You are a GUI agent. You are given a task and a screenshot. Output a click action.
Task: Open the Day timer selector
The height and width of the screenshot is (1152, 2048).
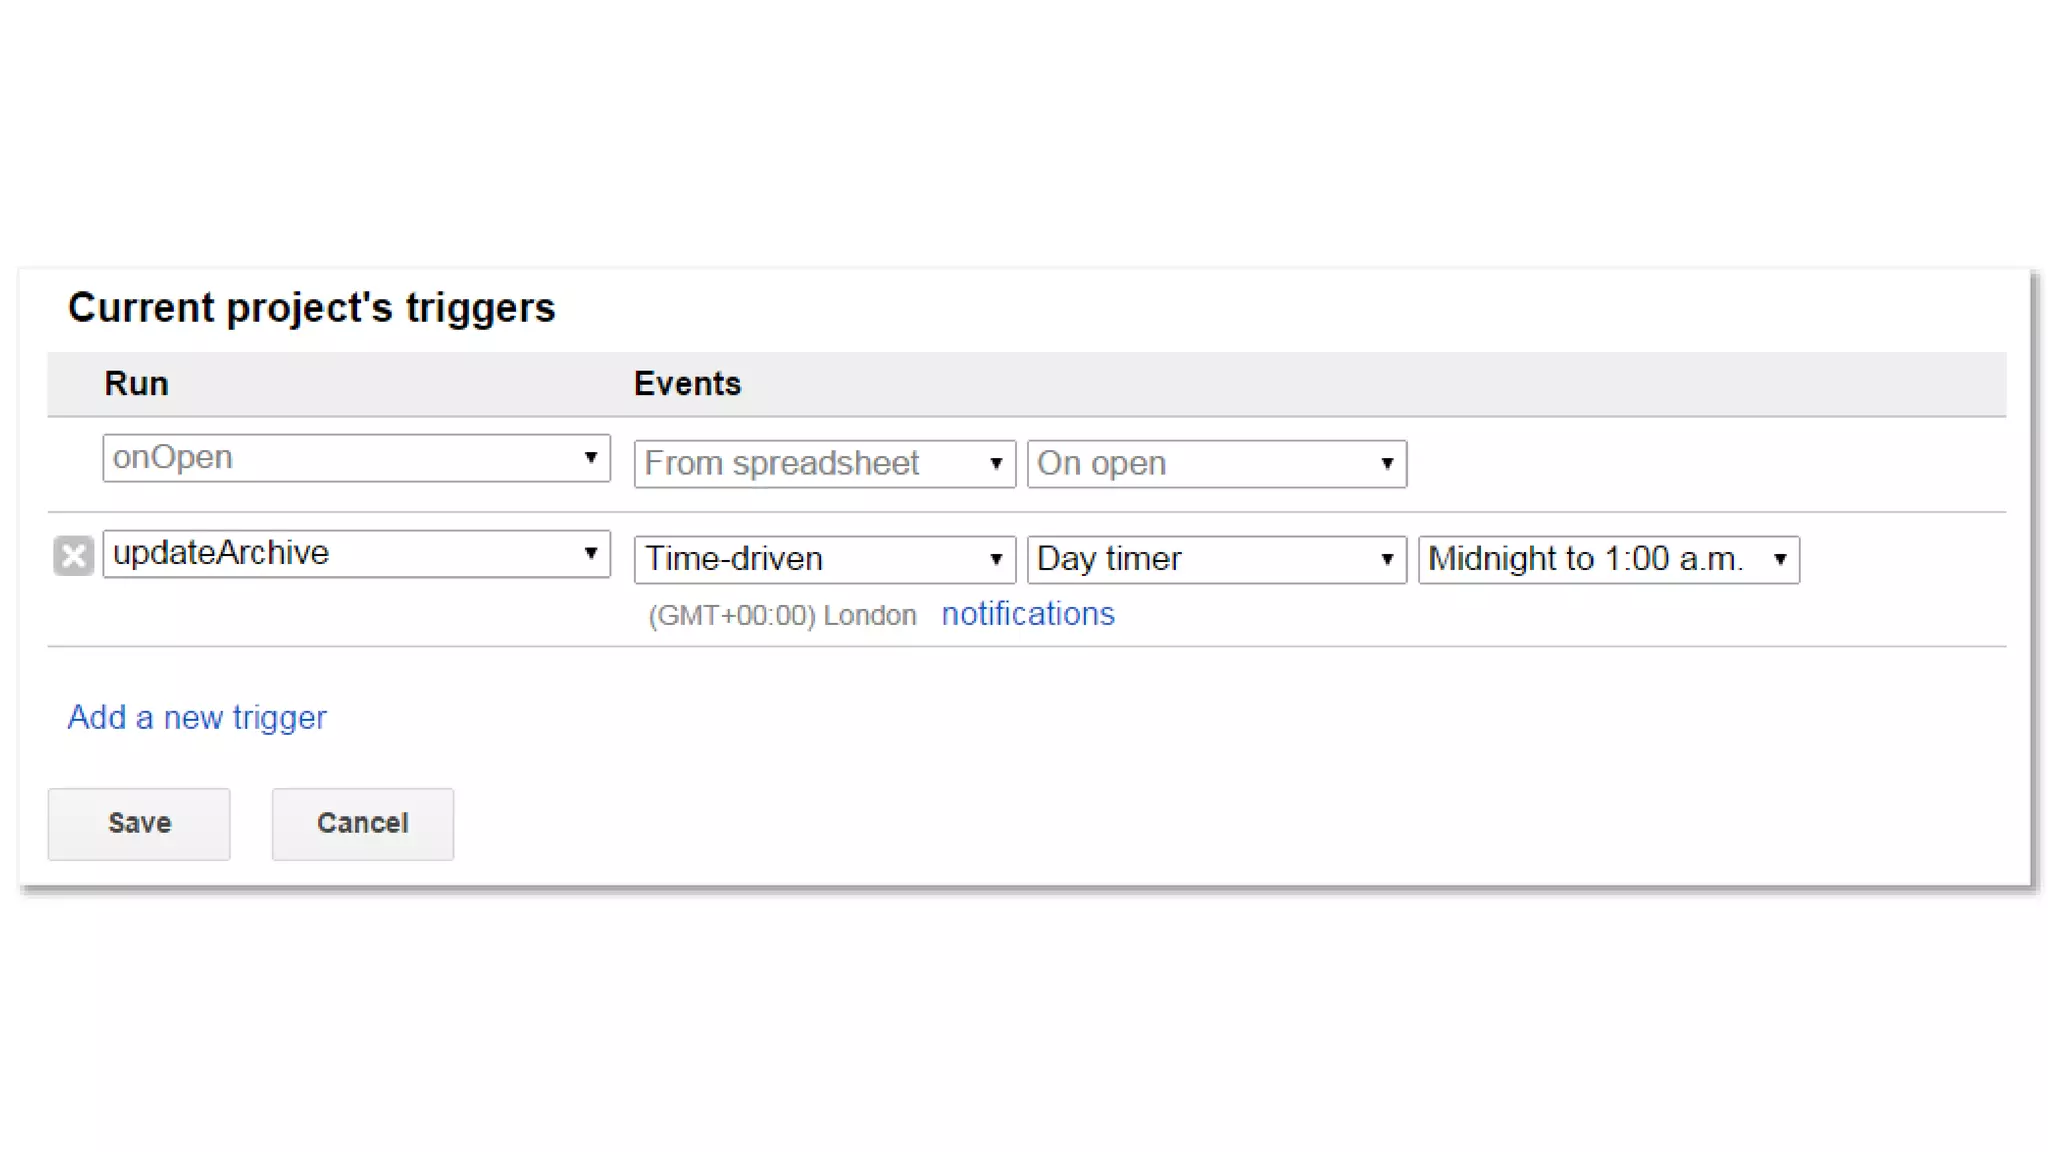[1215, 559]
